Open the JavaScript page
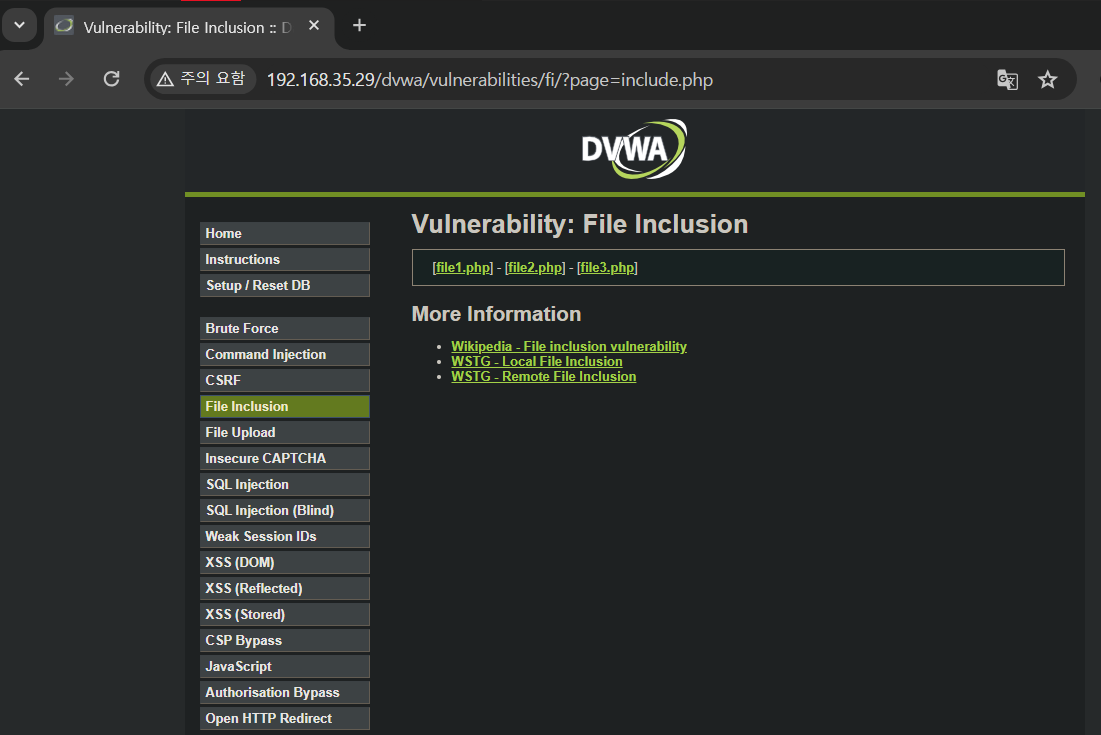1101x735 pixels. pos(284,666)
